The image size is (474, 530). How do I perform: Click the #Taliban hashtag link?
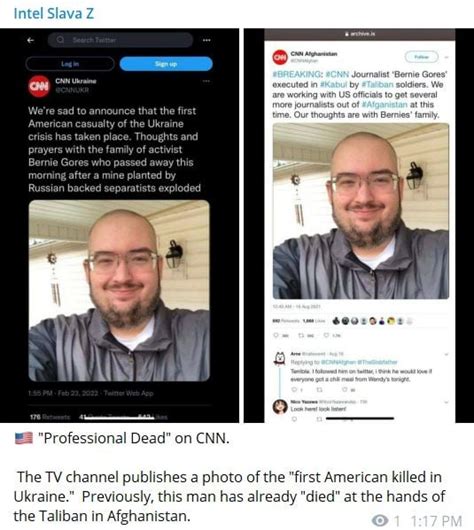pos(377,84)
